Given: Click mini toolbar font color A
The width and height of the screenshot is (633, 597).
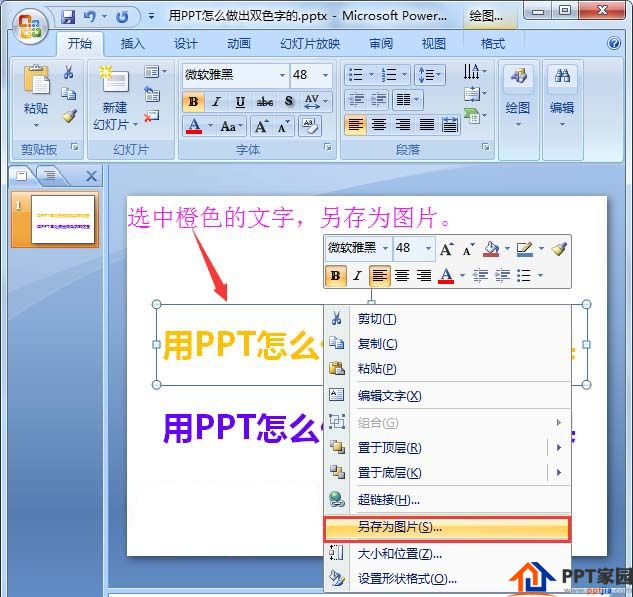Looking at the screenshot, I should [x=446, y=276].
